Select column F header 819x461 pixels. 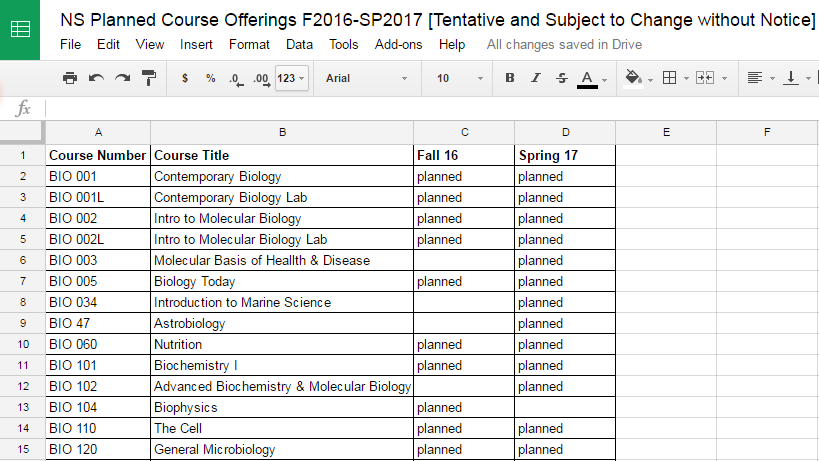(x=767, y=133)
